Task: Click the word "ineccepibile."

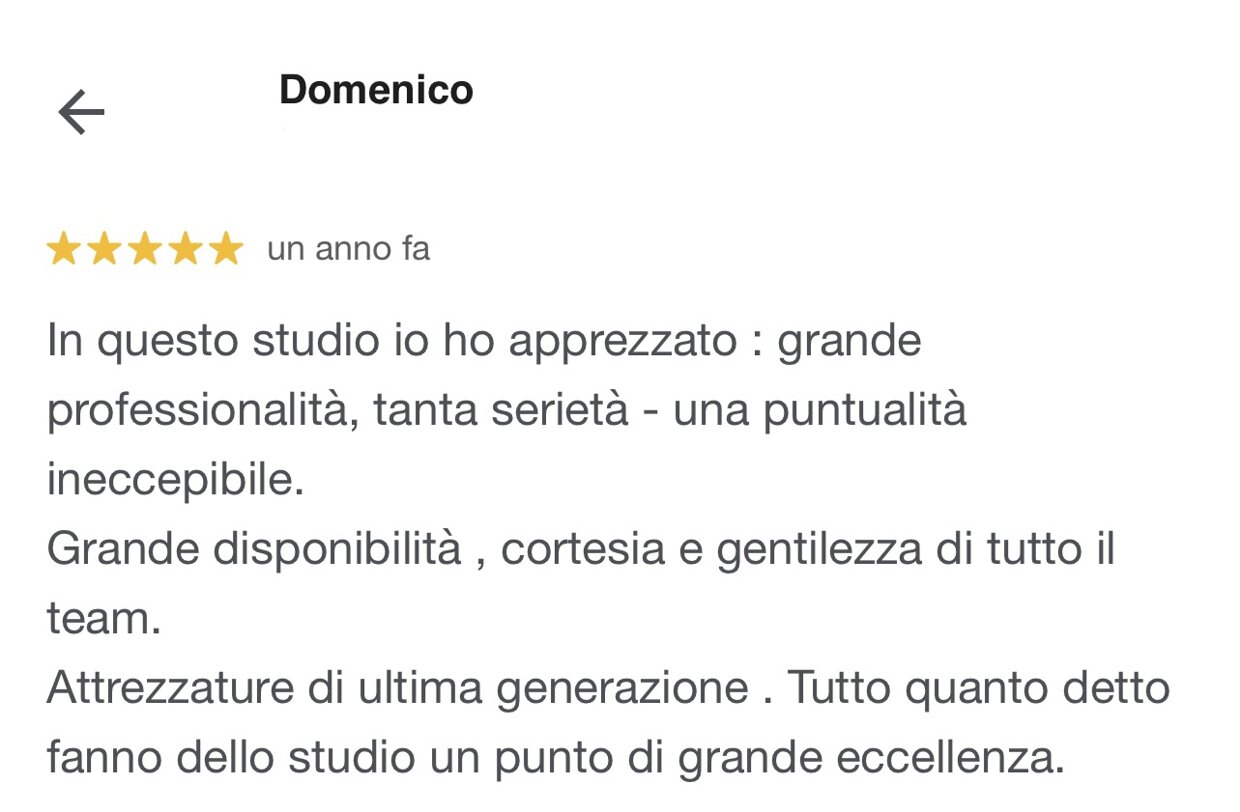Action: tap(175, 481)
